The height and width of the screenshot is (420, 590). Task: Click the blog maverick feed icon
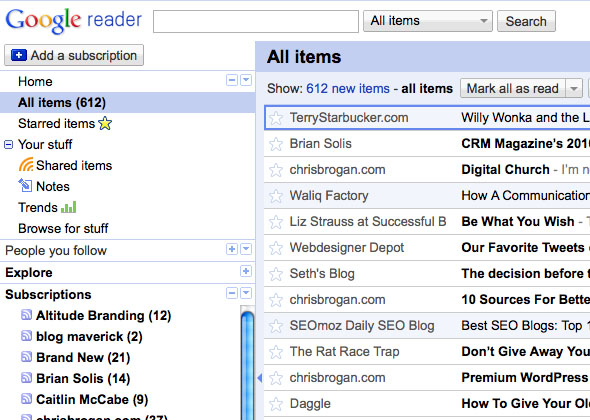click(x=26, y=335)
